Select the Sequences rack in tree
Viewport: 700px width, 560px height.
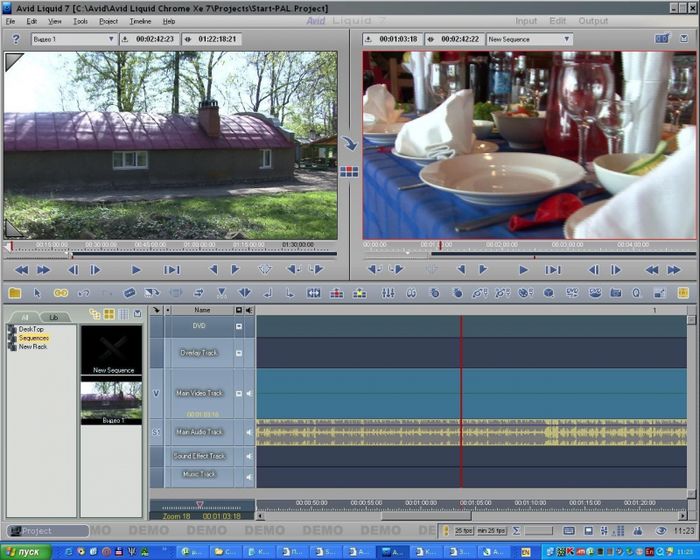point(33,338)
